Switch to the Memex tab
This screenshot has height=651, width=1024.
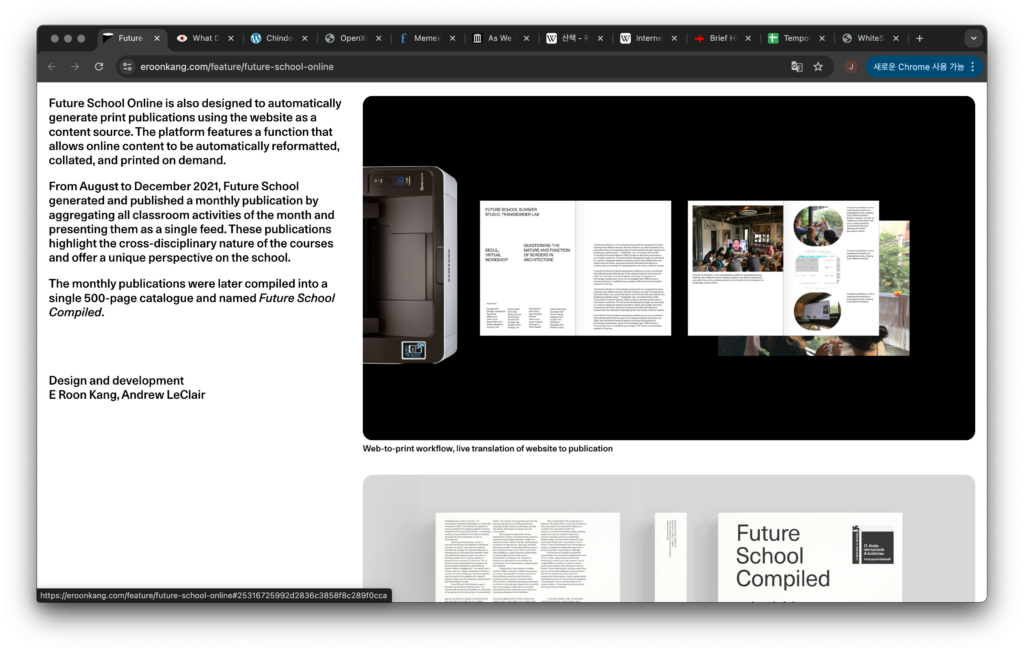[x=421, y=38]
